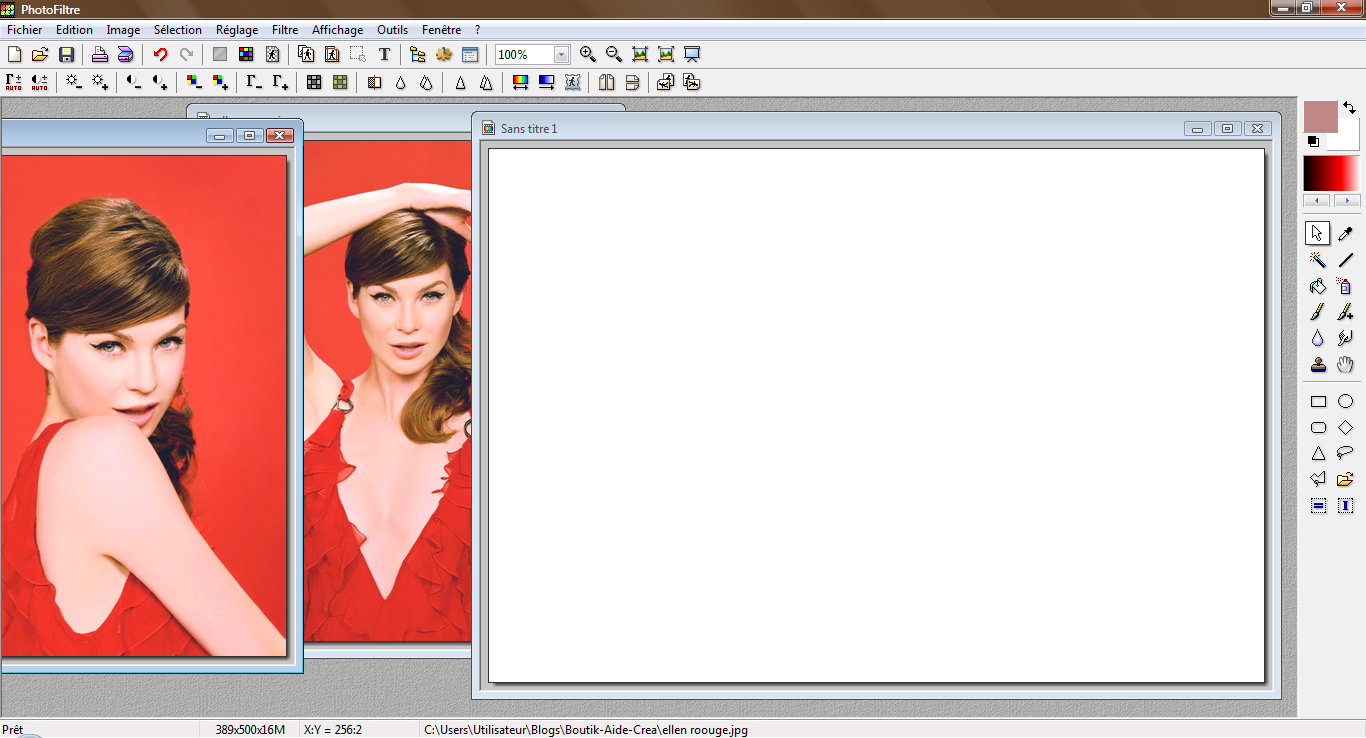Open the gradient filter icon
The width and height of the screenshot is (1366, 738).
click(x=546, y=82)
